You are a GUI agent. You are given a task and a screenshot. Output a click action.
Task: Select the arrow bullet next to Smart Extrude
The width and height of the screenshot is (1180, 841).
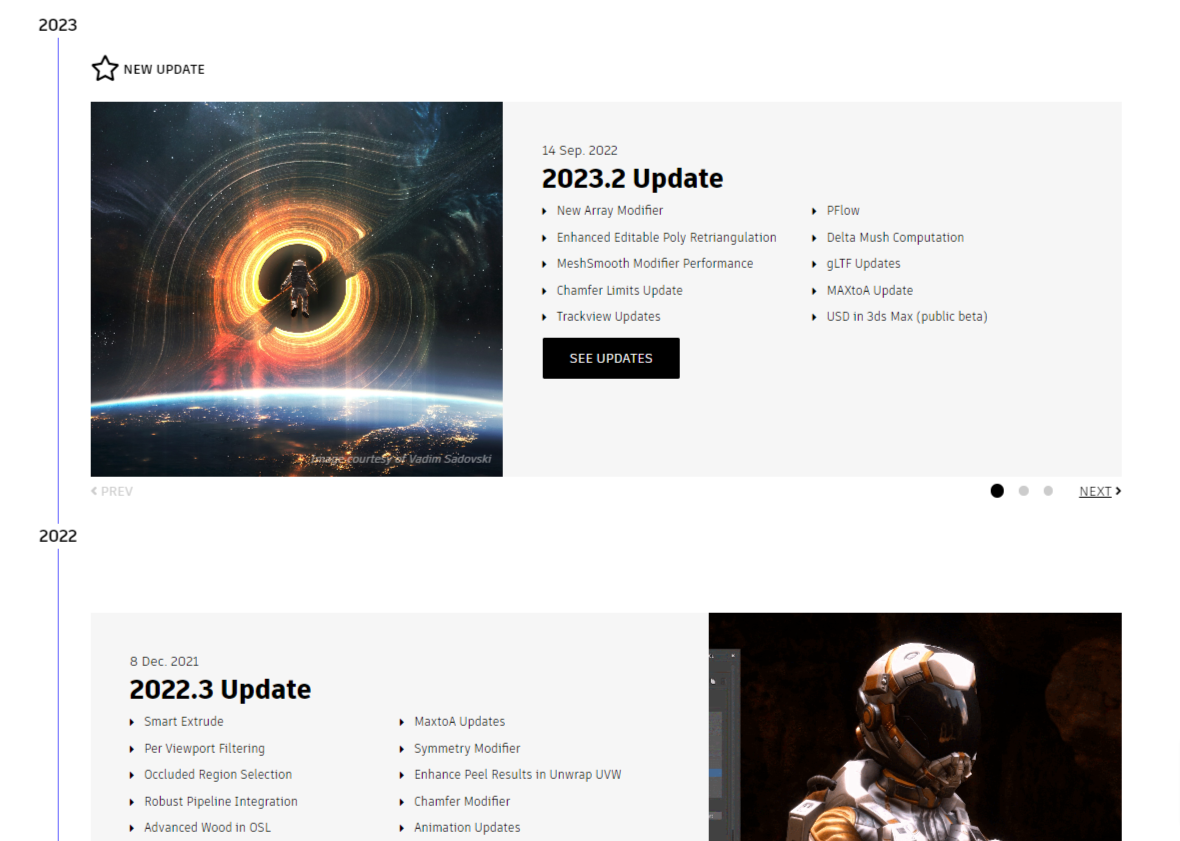tap(132, 721)
